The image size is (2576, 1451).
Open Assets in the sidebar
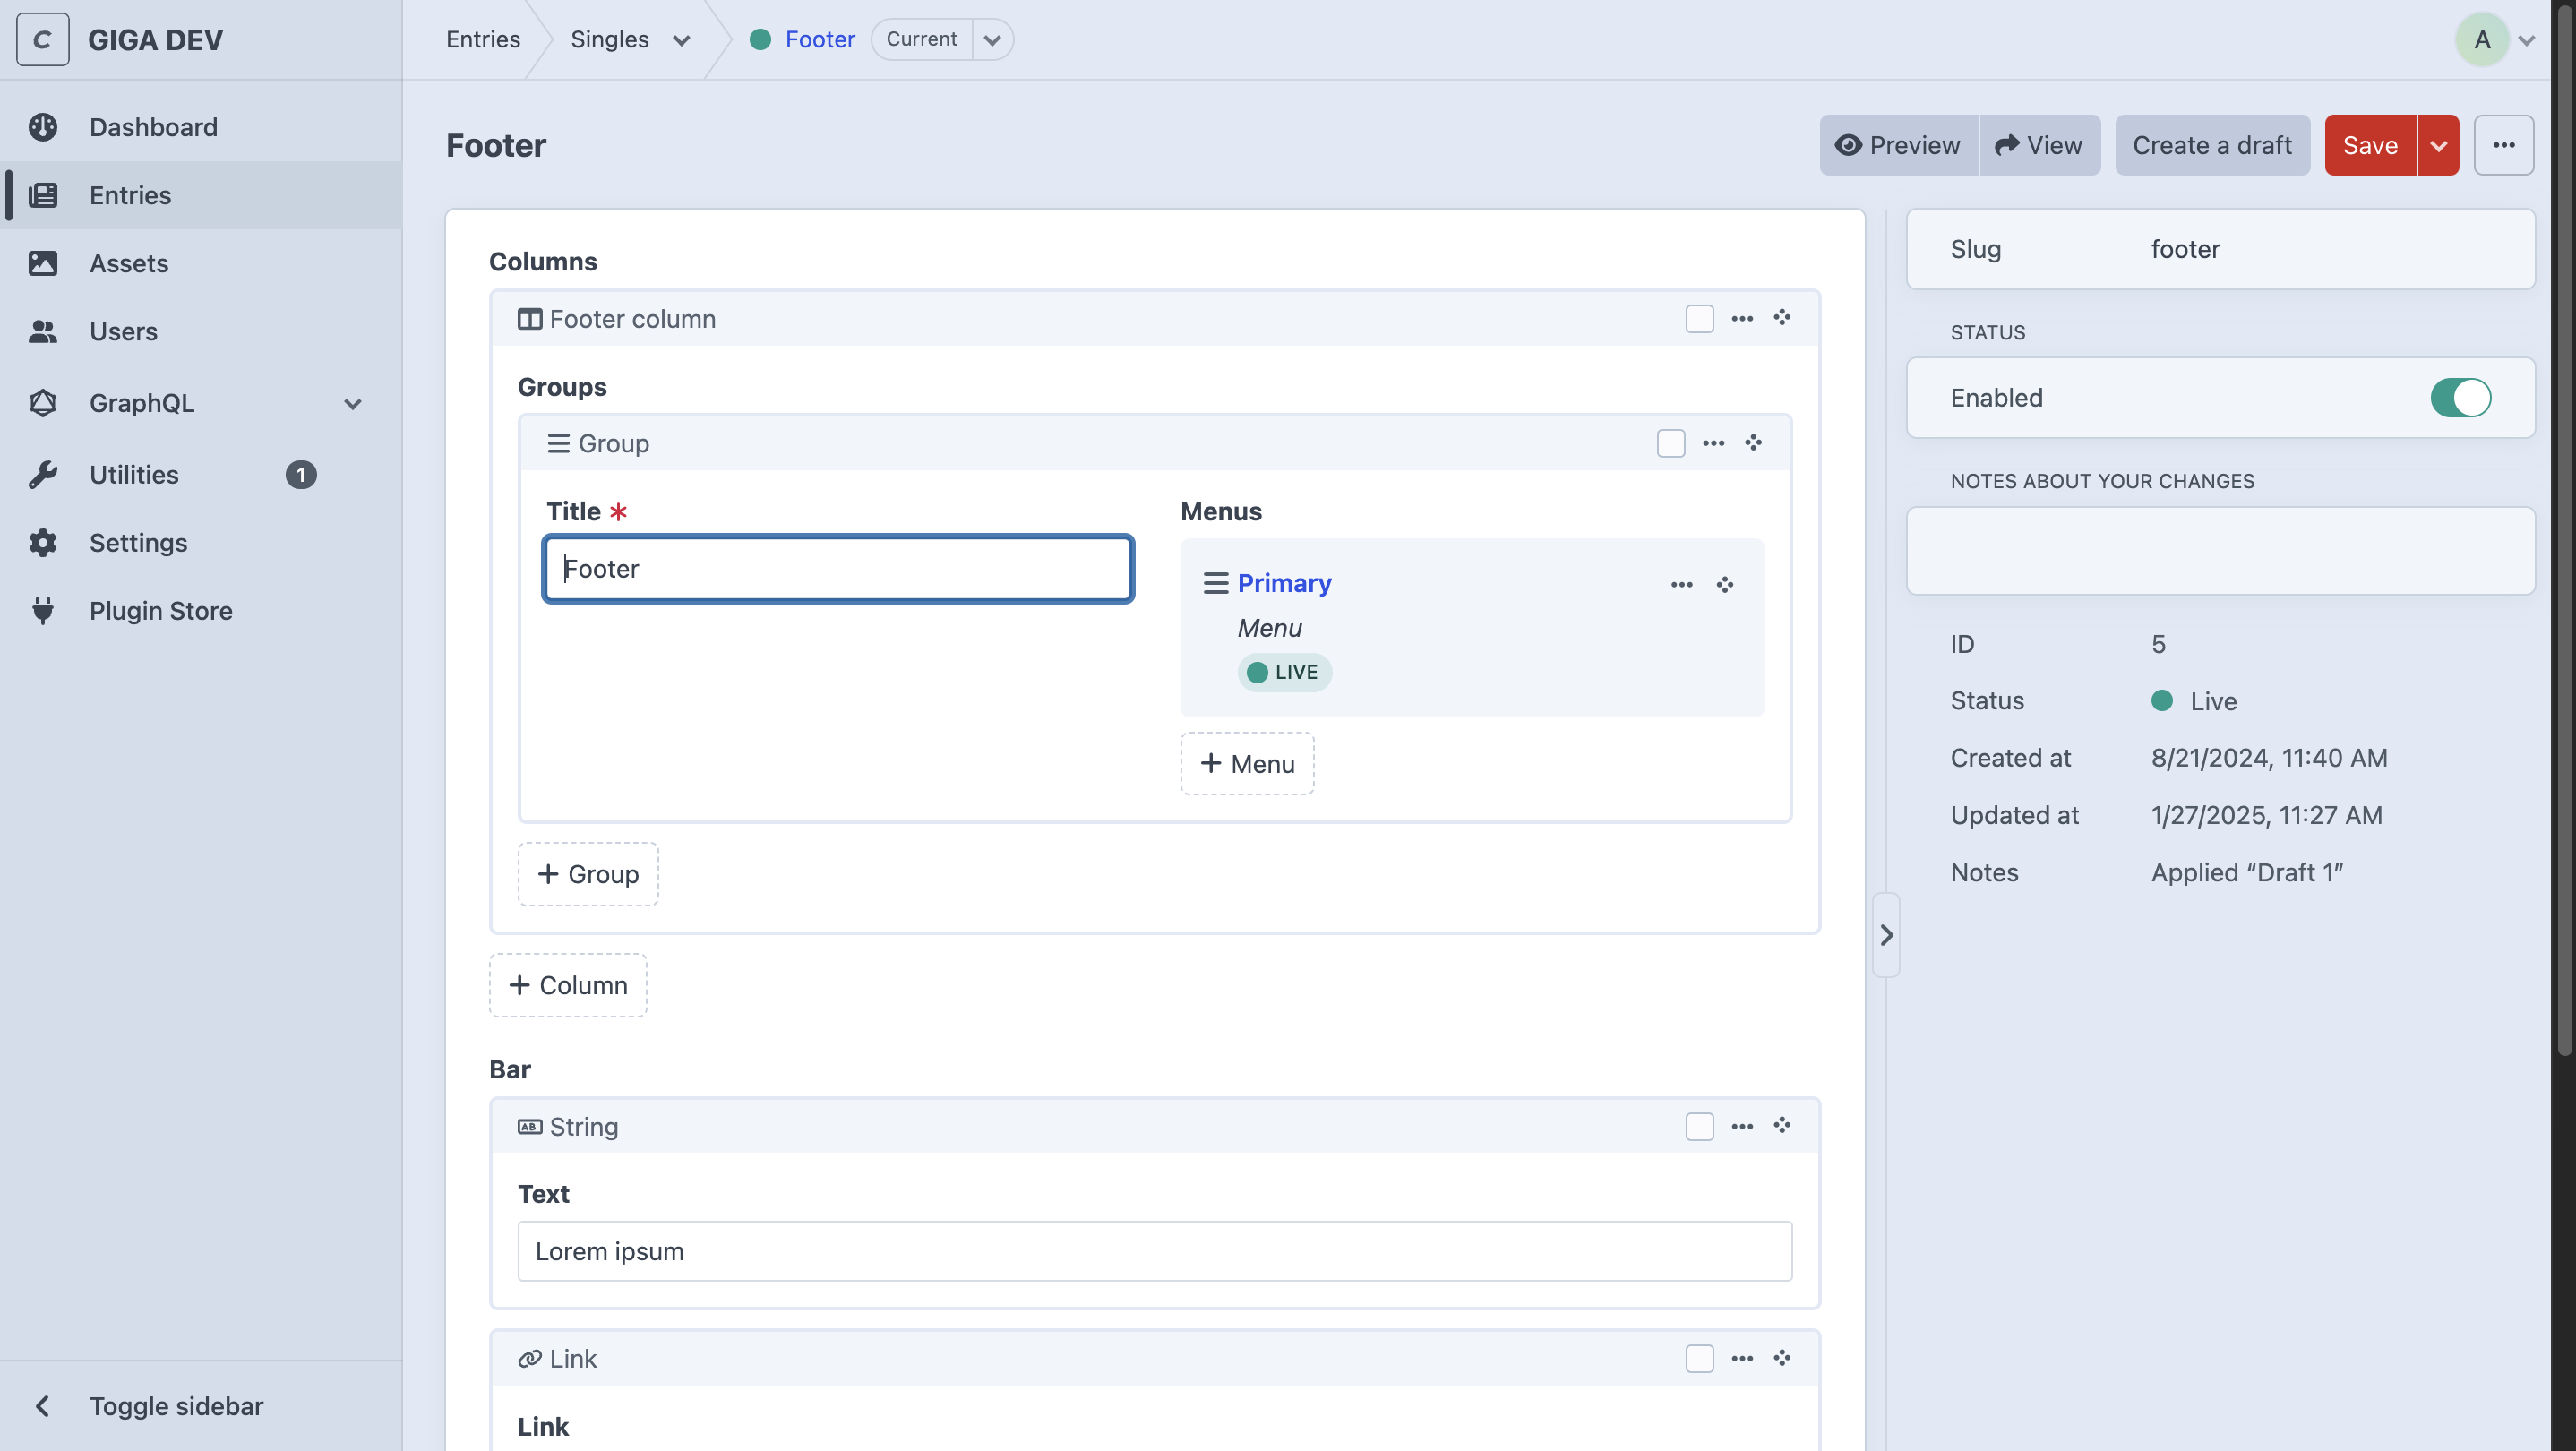coord(129,263)
